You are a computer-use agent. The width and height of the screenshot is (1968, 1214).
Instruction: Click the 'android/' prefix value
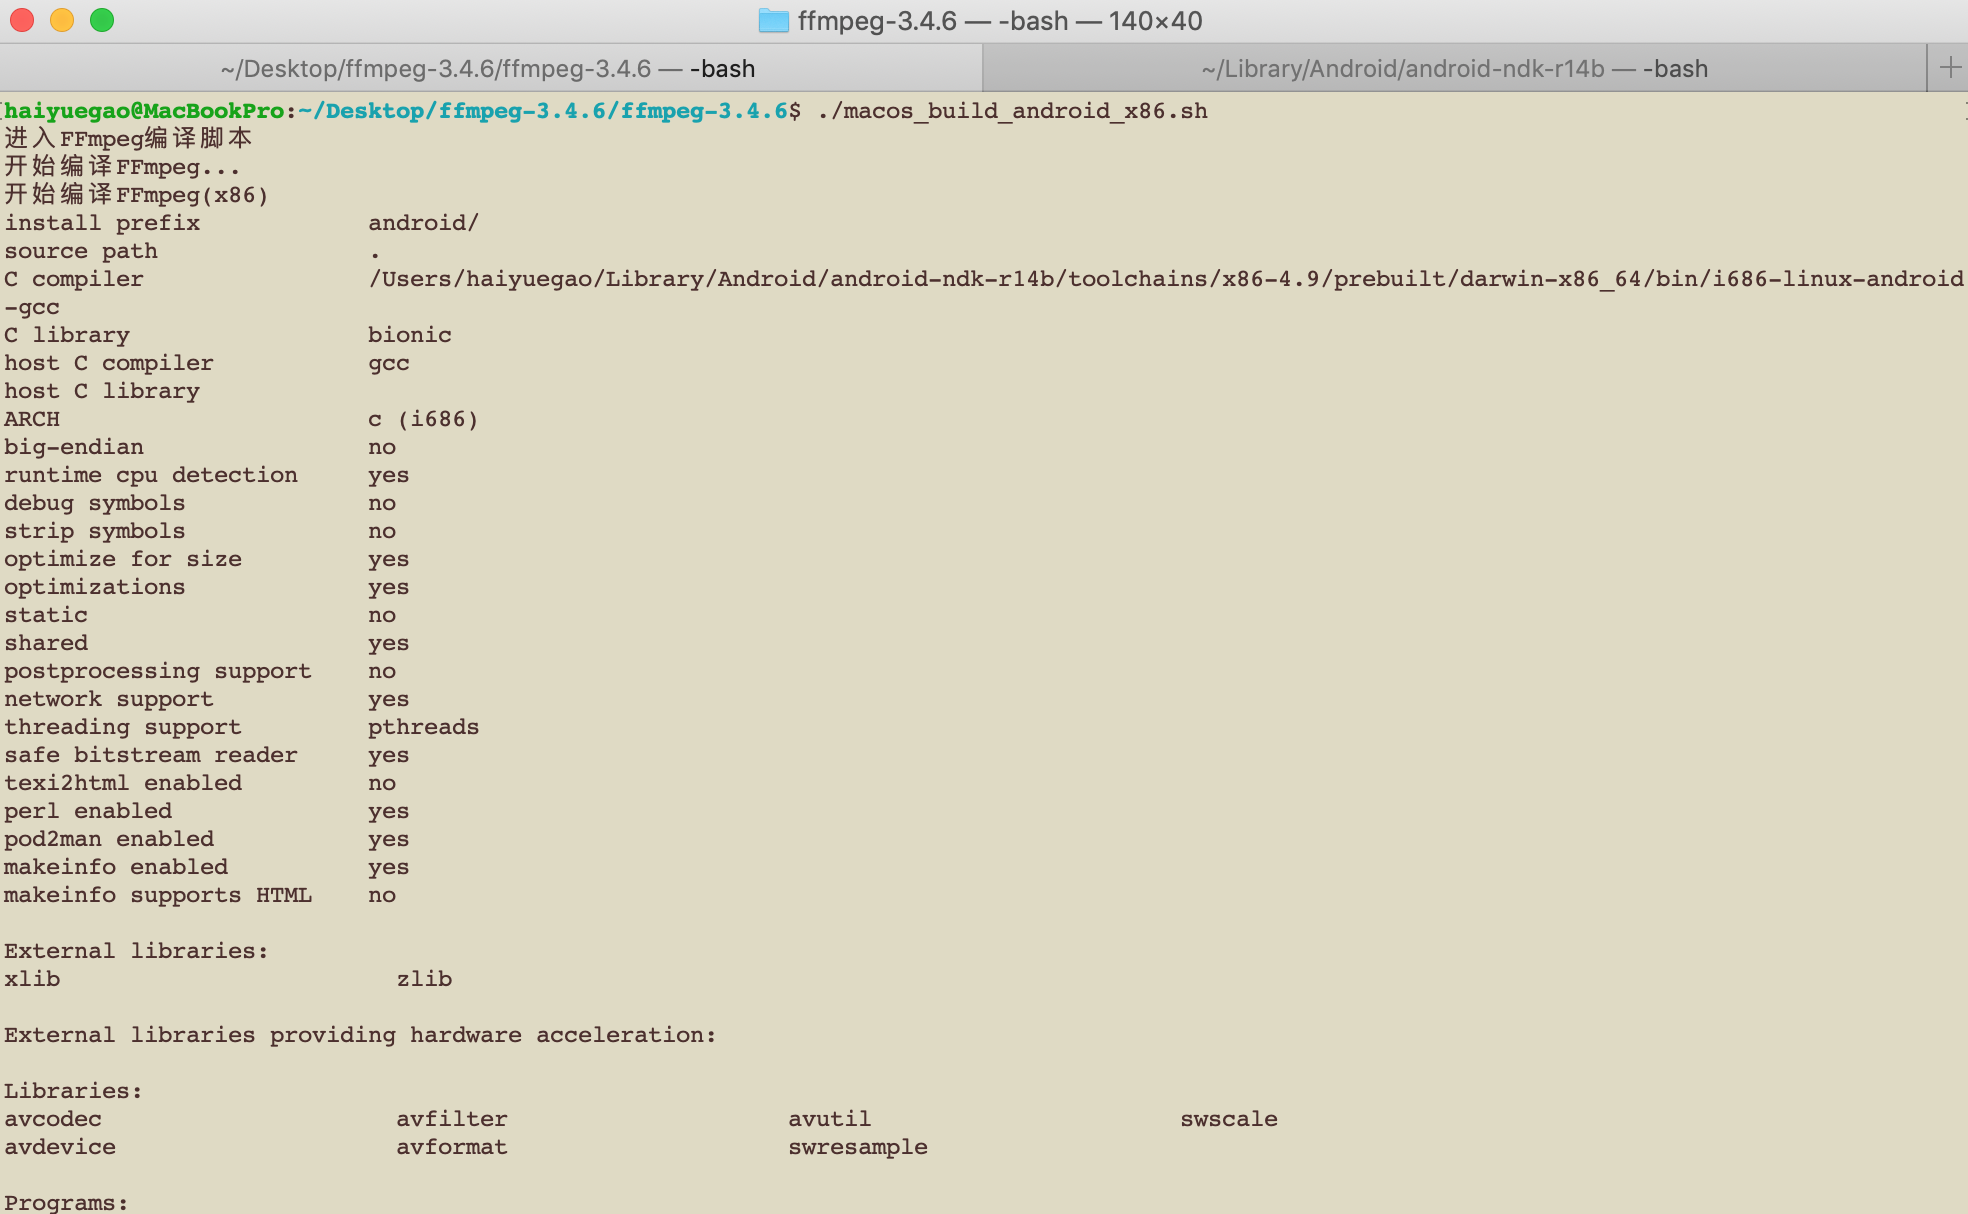pyautogui.click(x=424, y=223)
